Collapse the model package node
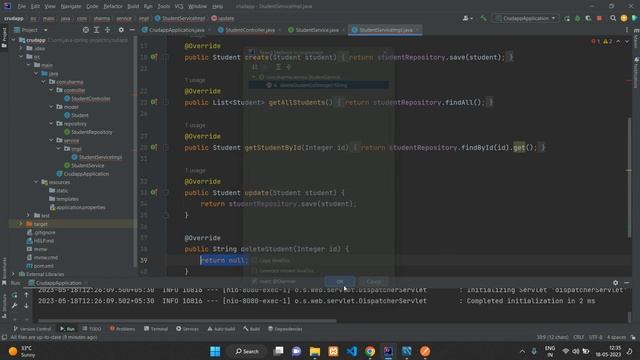This screenshot has width=640, height=360. coord(51,107)
